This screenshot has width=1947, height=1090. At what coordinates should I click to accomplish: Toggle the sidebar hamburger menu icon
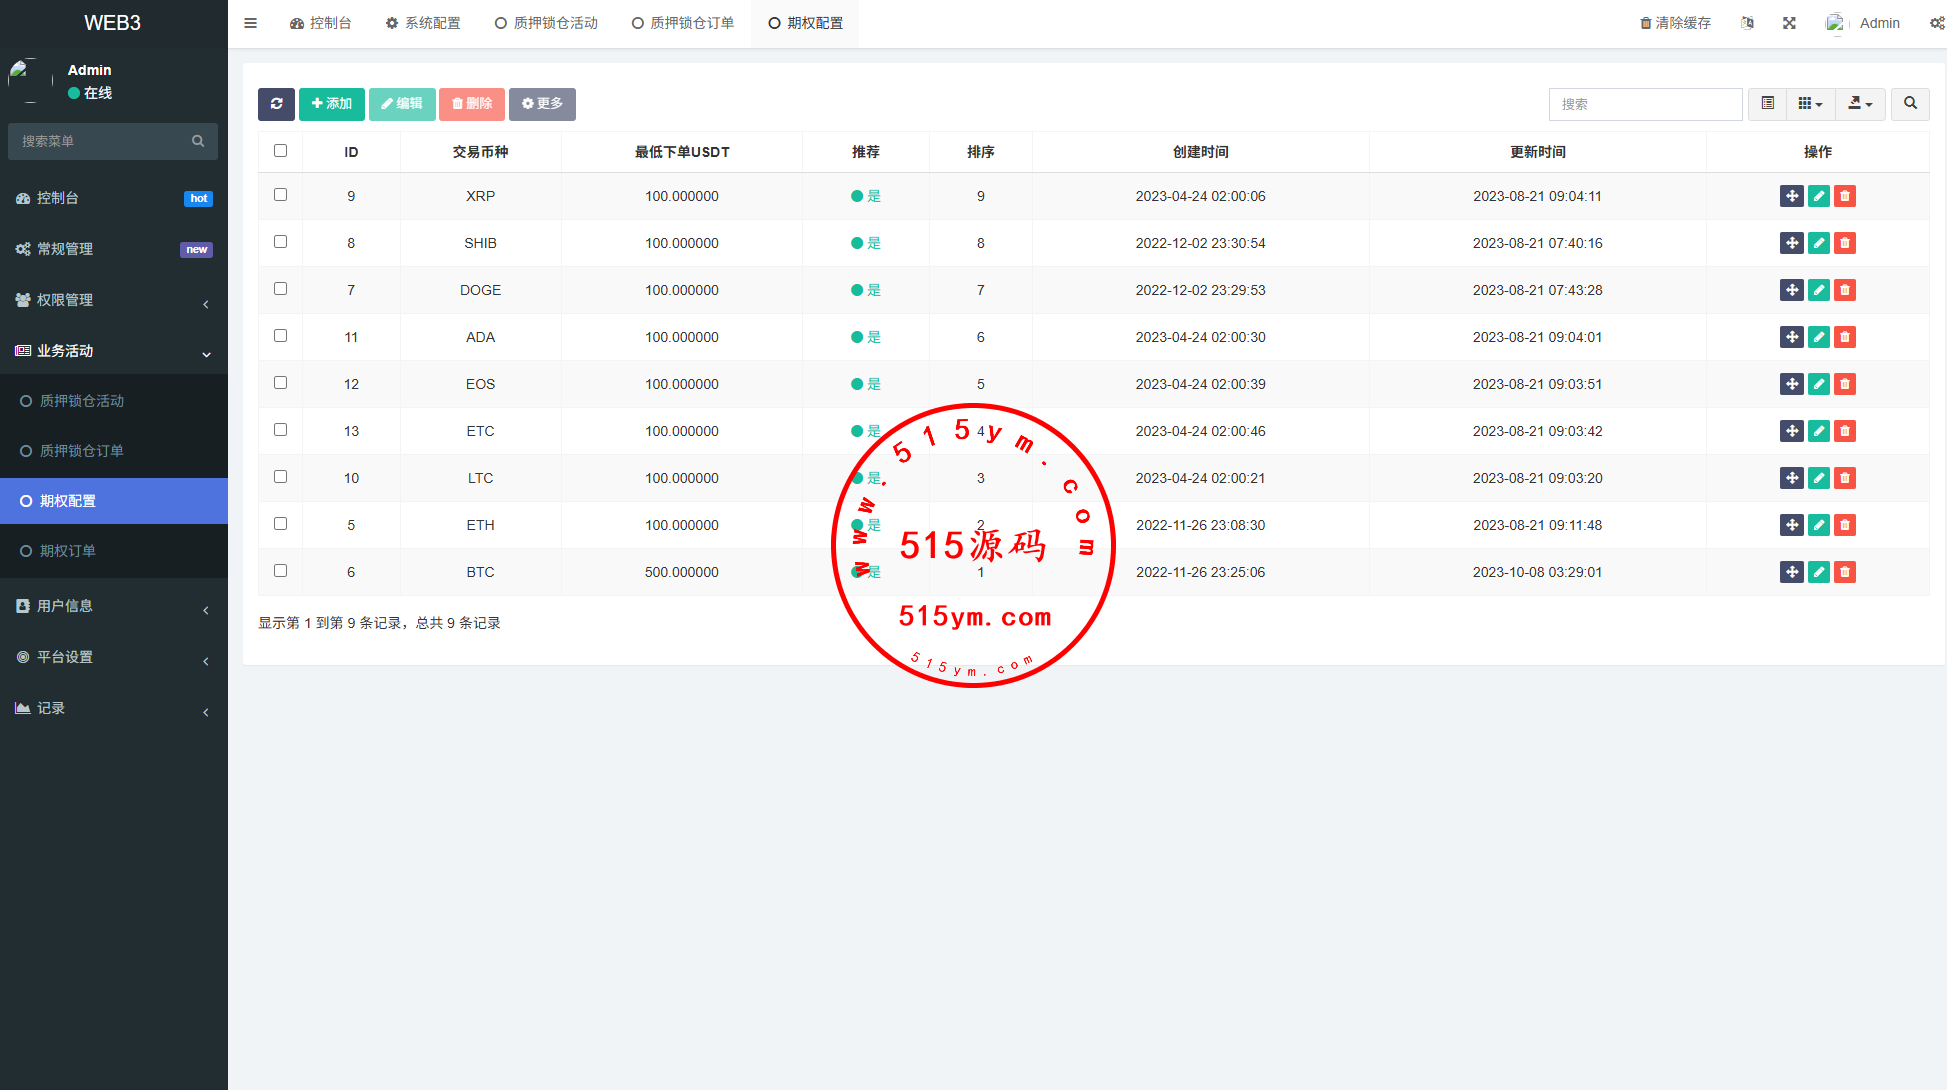click(251, 23)
